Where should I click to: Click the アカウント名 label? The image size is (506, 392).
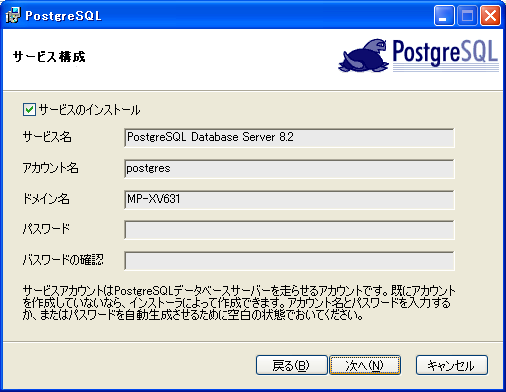tap(50, 168)
